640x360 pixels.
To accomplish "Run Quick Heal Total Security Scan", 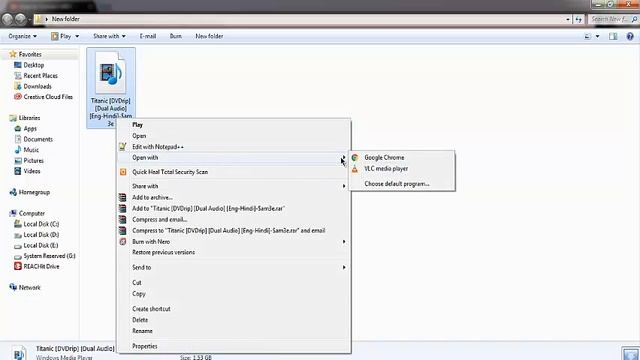I will pyautogui.click(x=233, y=172).
